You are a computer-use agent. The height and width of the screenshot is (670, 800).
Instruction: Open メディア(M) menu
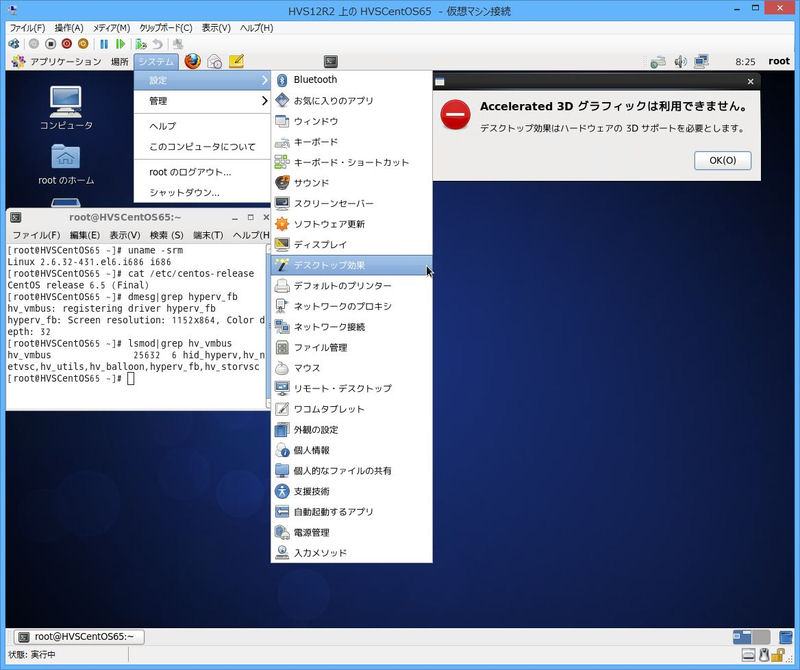point(111,28)
